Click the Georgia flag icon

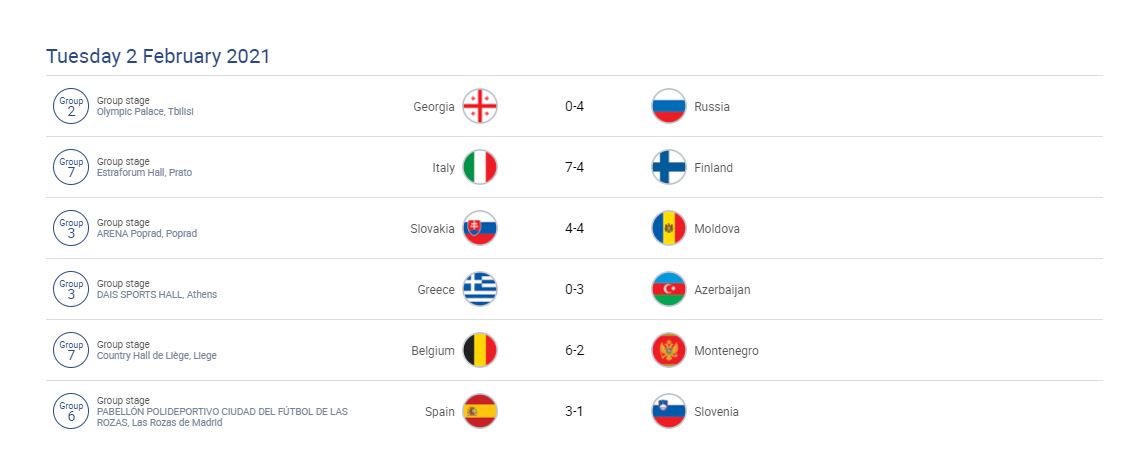pos(480,106)
